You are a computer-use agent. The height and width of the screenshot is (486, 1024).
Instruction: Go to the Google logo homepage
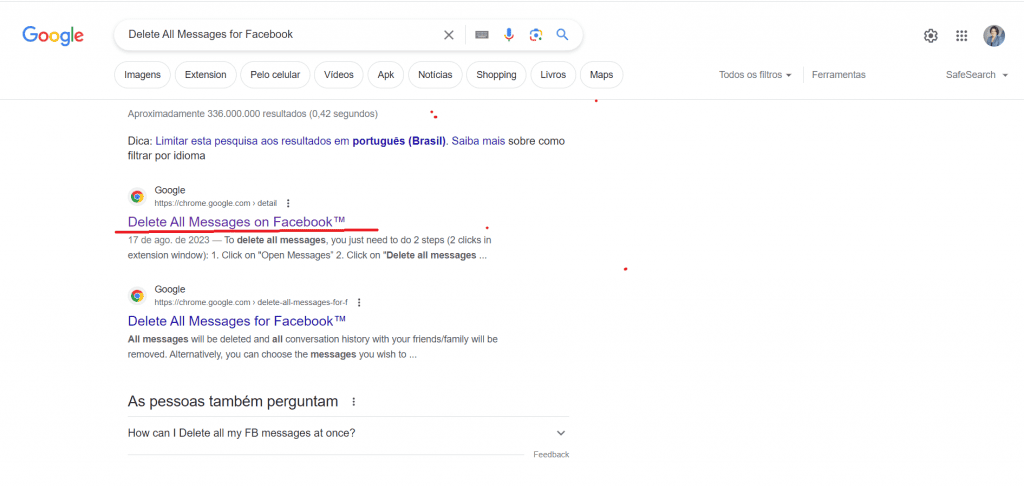[53, 35]
